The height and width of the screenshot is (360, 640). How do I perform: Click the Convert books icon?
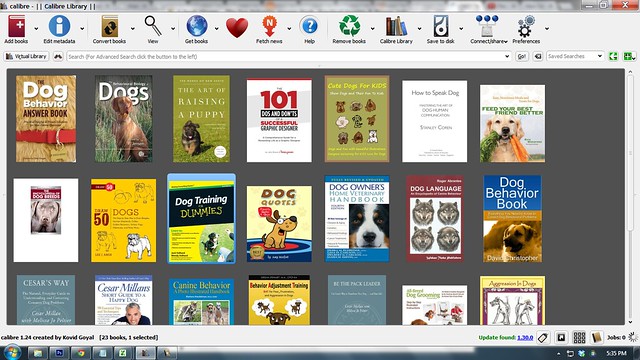[x=109, y=26]
